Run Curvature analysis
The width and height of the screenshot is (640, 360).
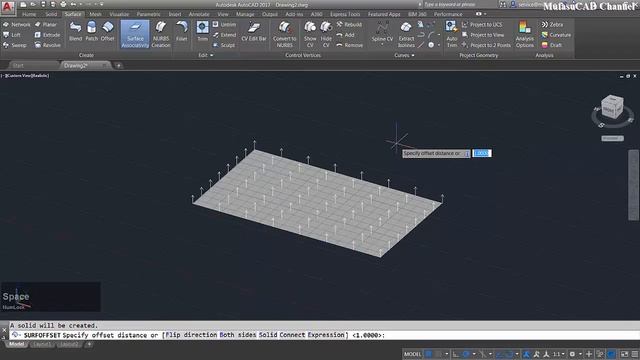pyautogui.click(x=556, y=35)
